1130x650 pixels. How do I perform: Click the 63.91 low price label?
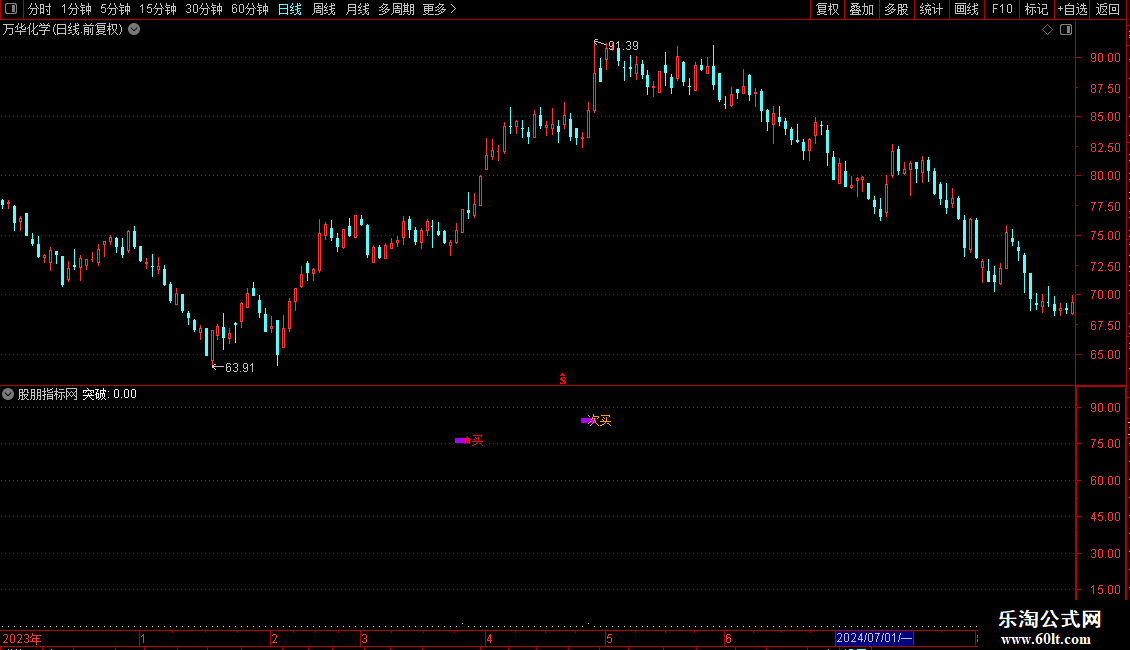(x=239, y=368)
